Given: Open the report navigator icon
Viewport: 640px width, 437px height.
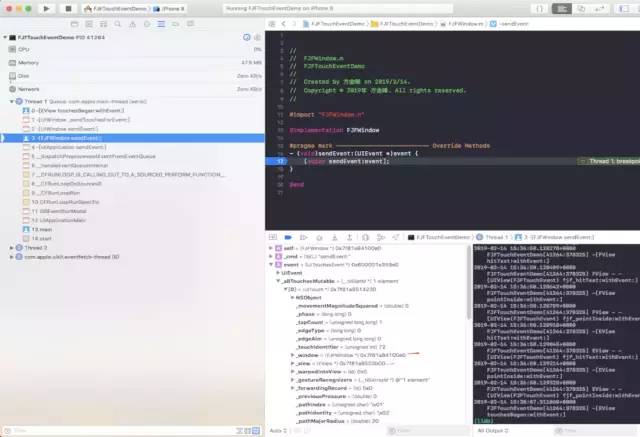Looking at the screenshot, I should click(190, 24).
